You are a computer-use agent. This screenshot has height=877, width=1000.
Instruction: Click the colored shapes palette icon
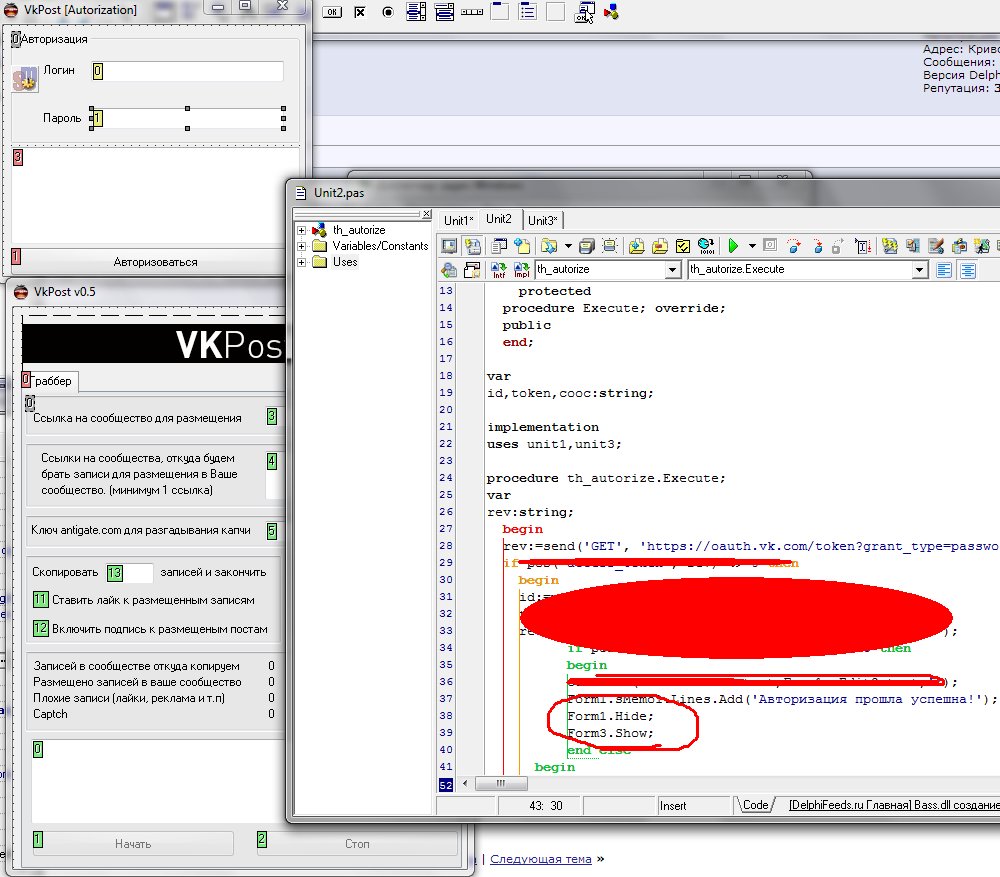[x=611, y=12]
